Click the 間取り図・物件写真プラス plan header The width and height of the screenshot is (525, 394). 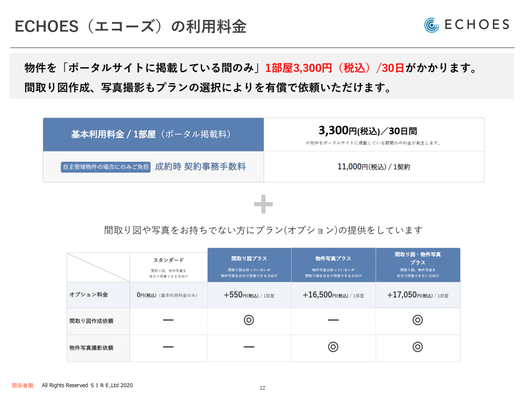tap(418, 265)
